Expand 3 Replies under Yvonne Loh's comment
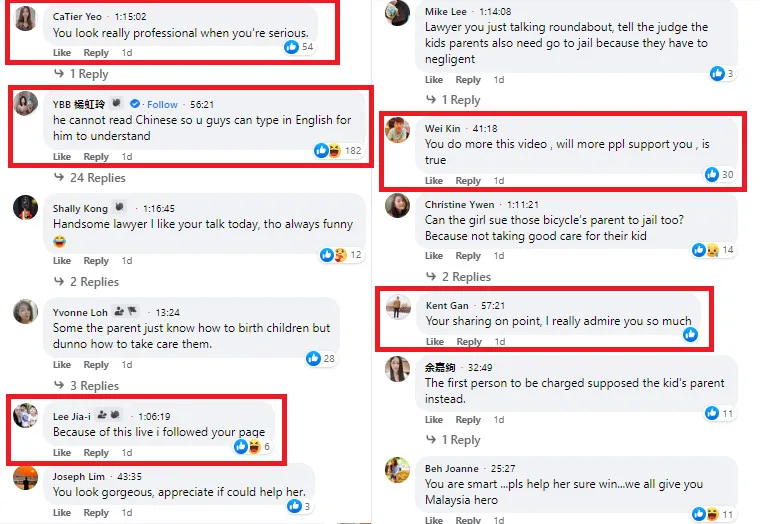This screenshot has height=524, width=760. point(93,386)
